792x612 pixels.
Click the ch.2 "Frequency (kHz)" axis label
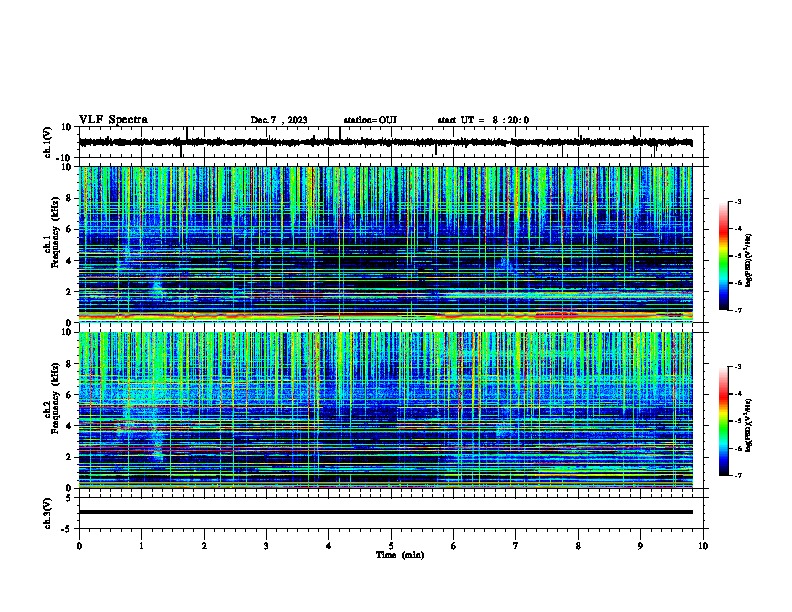tap(55, 398)
